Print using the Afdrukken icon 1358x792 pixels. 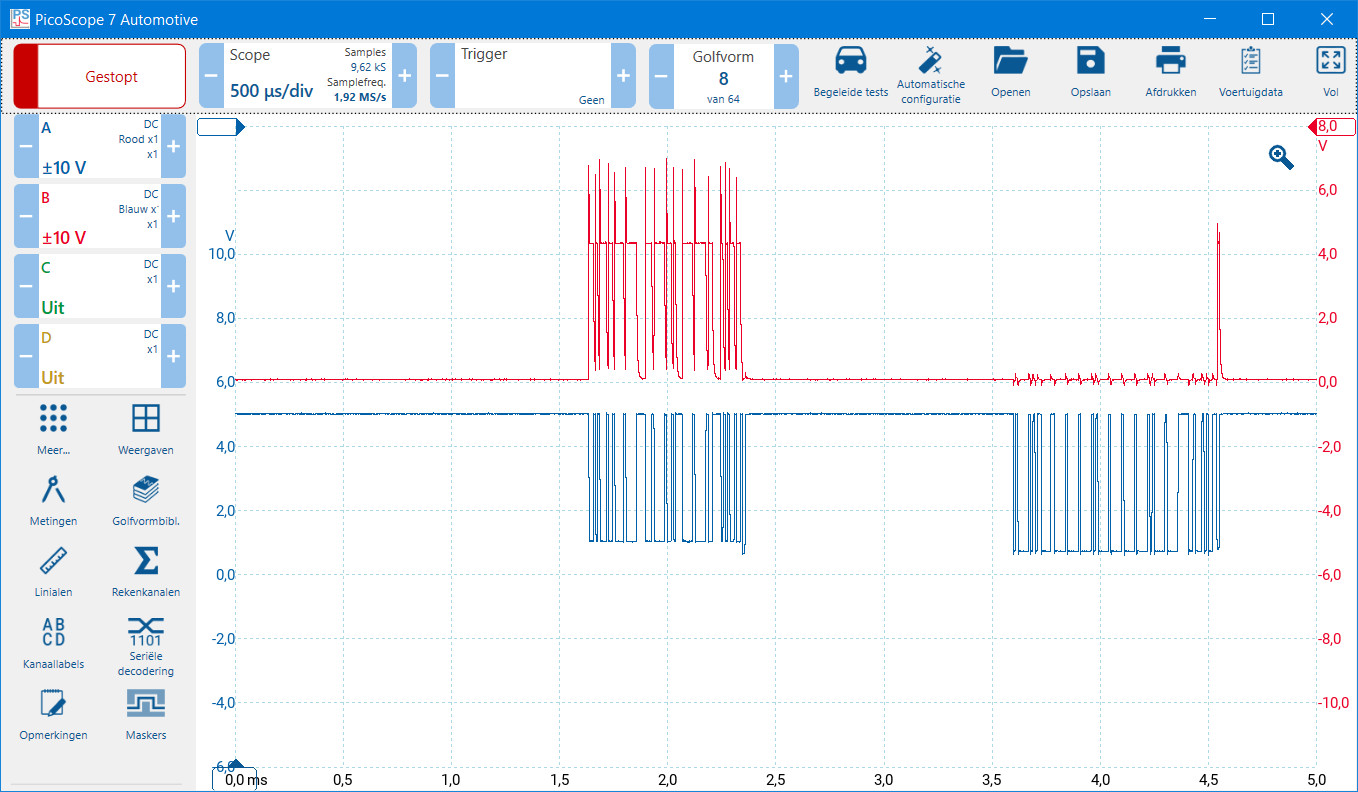coord(1170,62)
